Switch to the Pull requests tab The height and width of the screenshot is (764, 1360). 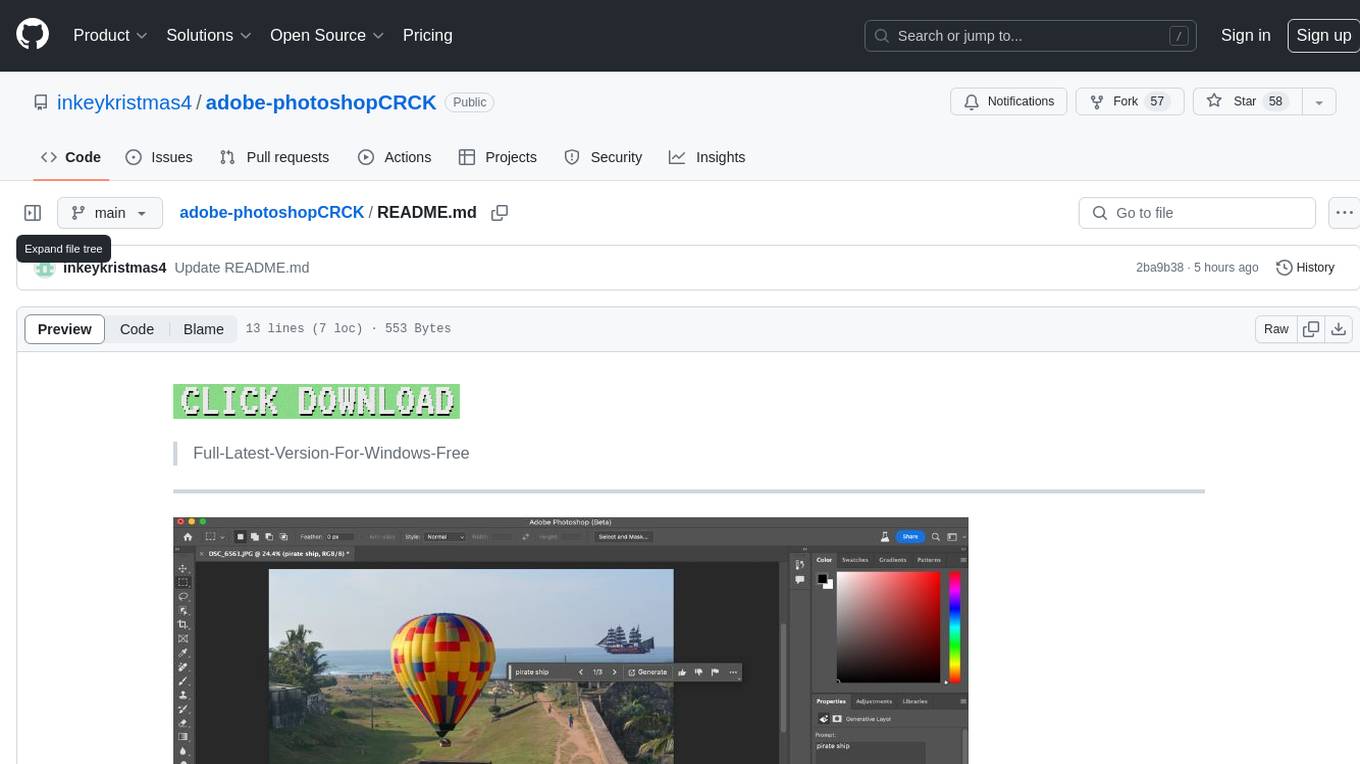point(274,157)
